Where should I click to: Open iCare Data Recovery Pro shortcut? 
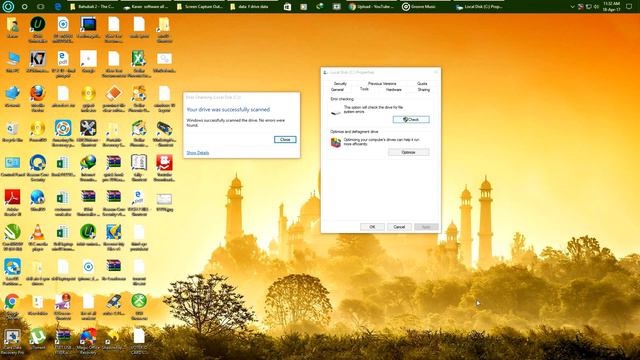pyautogui.click(x=12, y=341)
